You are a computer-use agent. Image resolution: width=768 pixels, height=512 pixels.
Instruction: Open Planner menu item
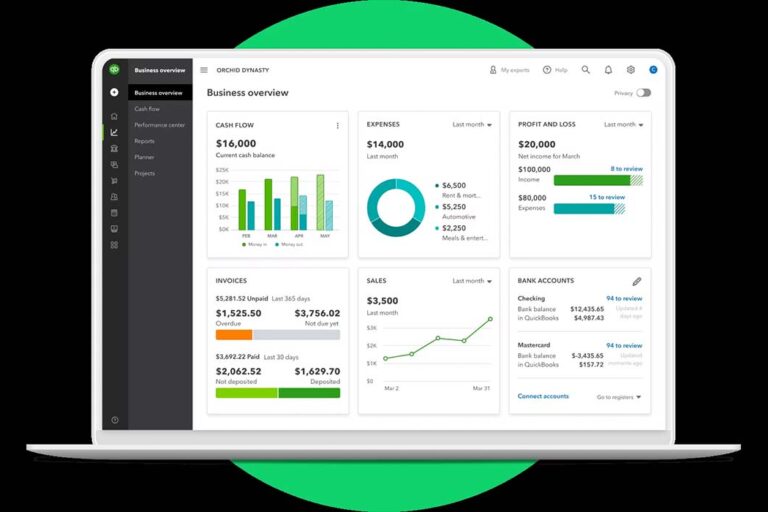(x=144, y=157)
